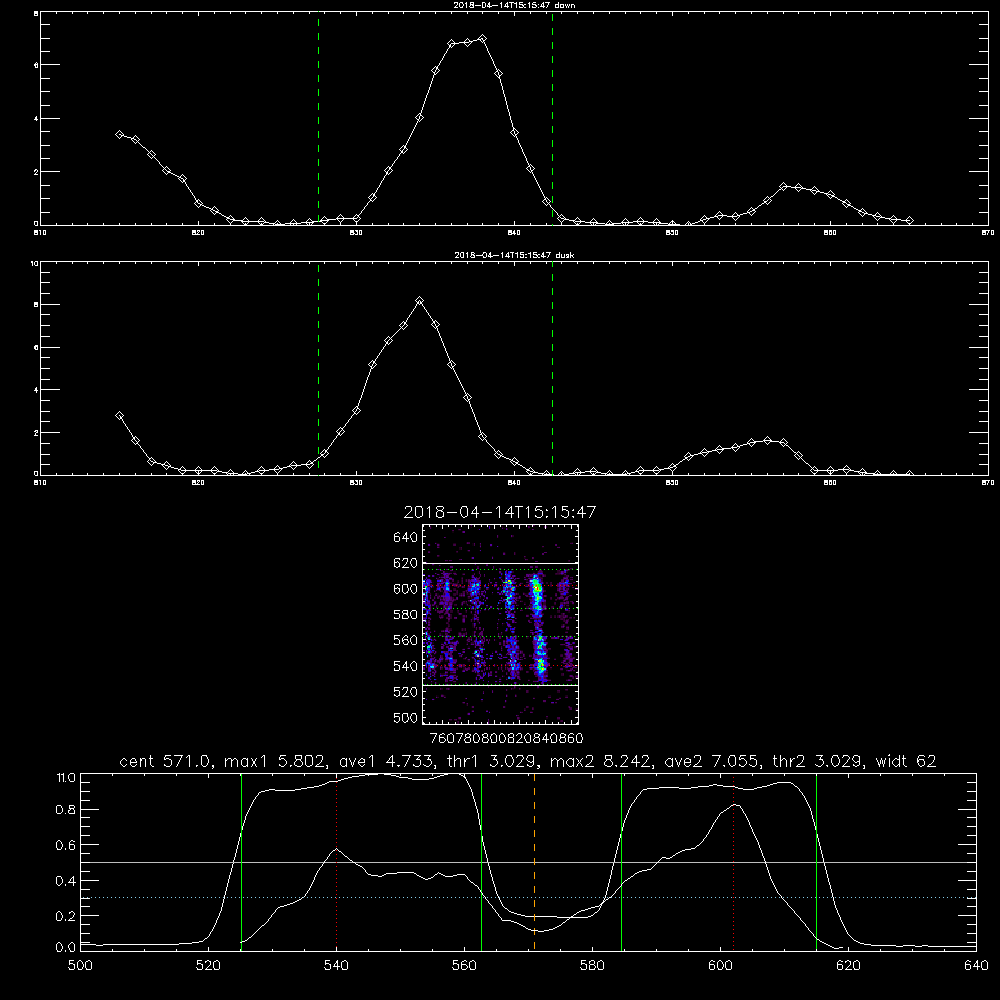
Task: Click the dusk plot title text
Action: click(514, 255)
